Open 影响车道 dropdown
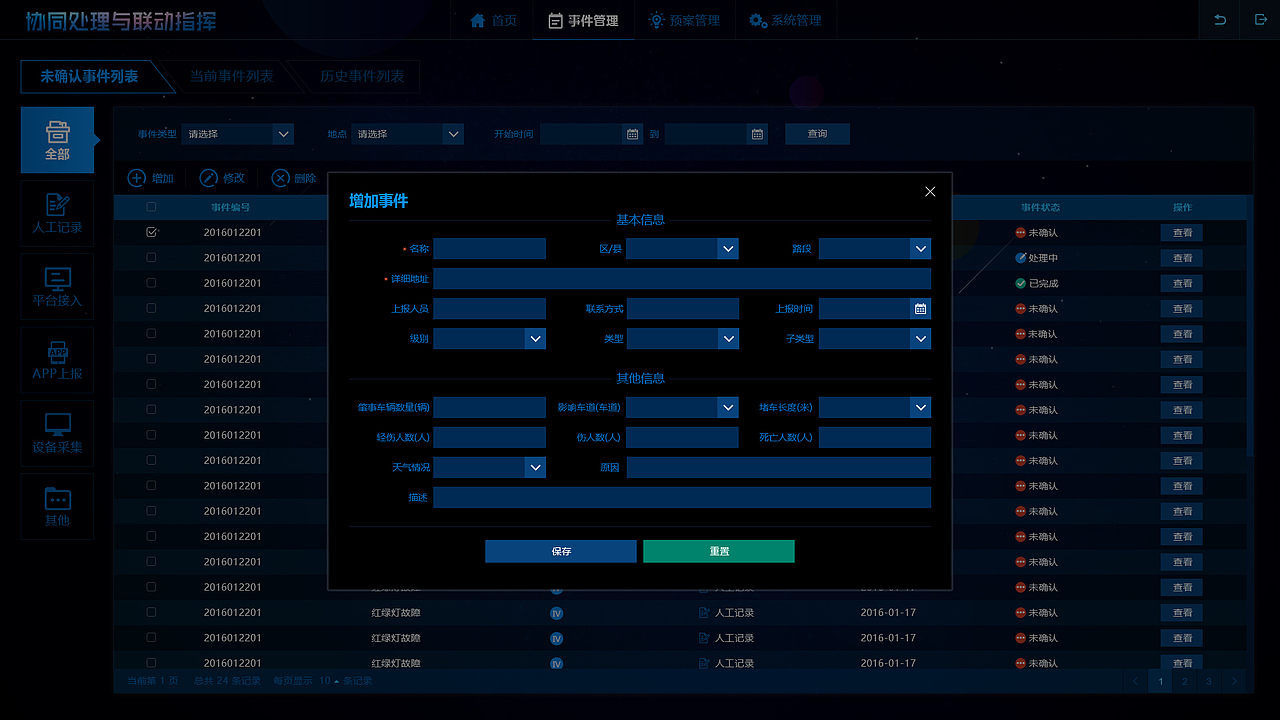The width and height of the screenshot is (1280, 720). (x=682, y=407)
